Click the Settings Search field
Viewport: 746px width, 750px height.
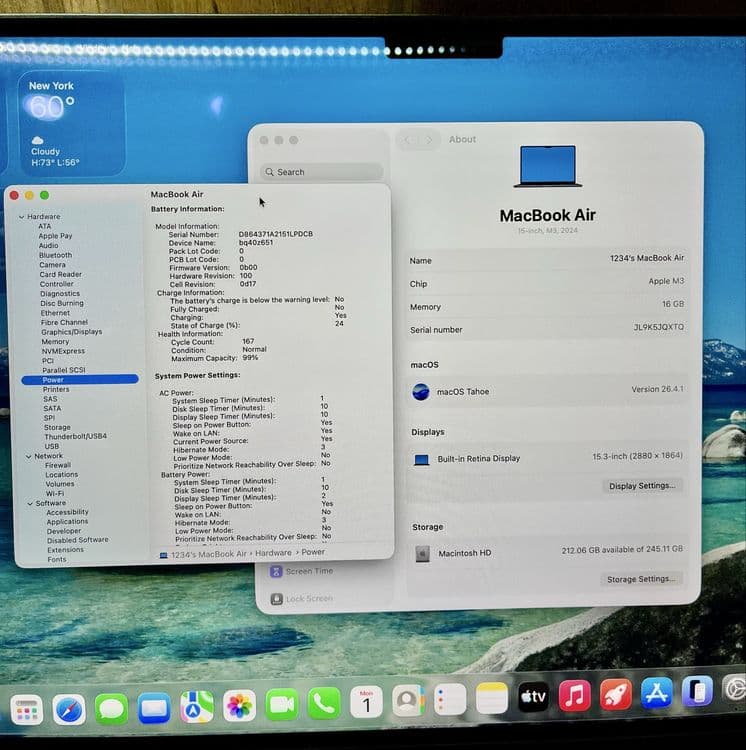click(x=321, y=172)
